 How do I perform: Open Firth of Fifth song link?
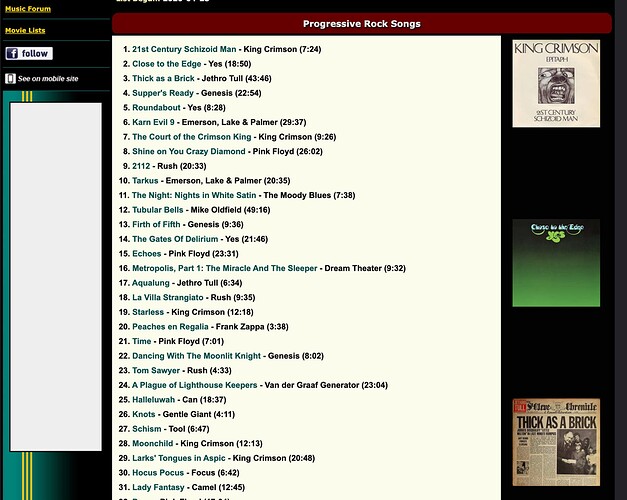point(156,224)
